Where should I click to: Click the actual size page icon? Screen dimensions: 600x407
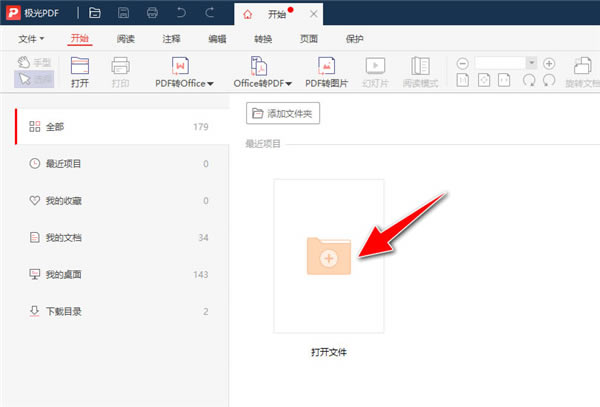[463, 80]
